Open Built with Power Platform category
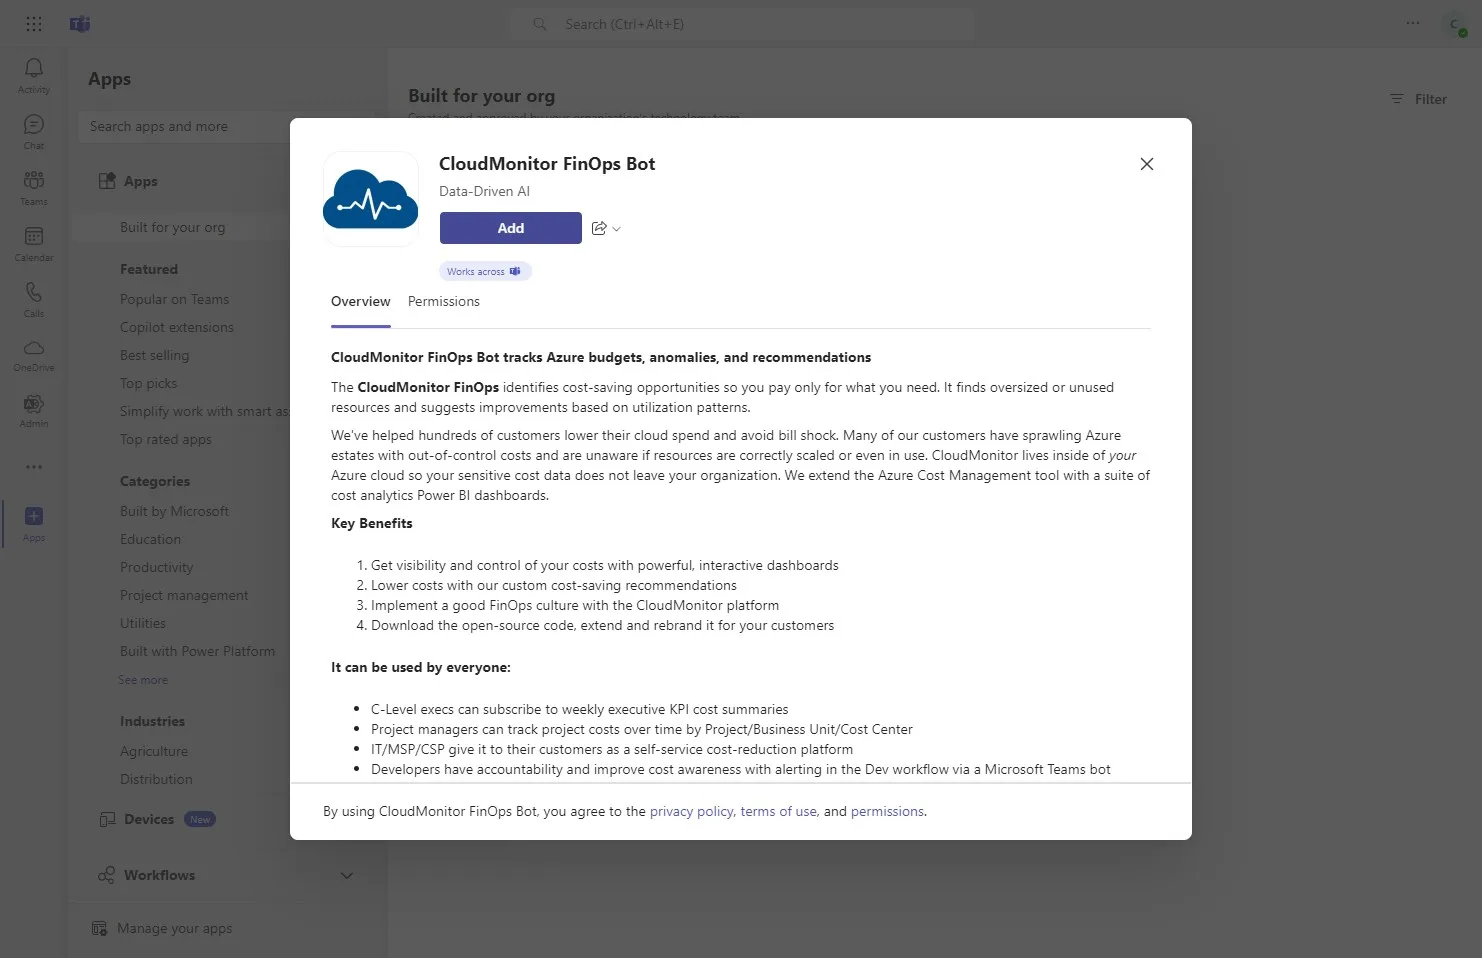The width and height of the screenshot is (1482, 958). (198, 651)
